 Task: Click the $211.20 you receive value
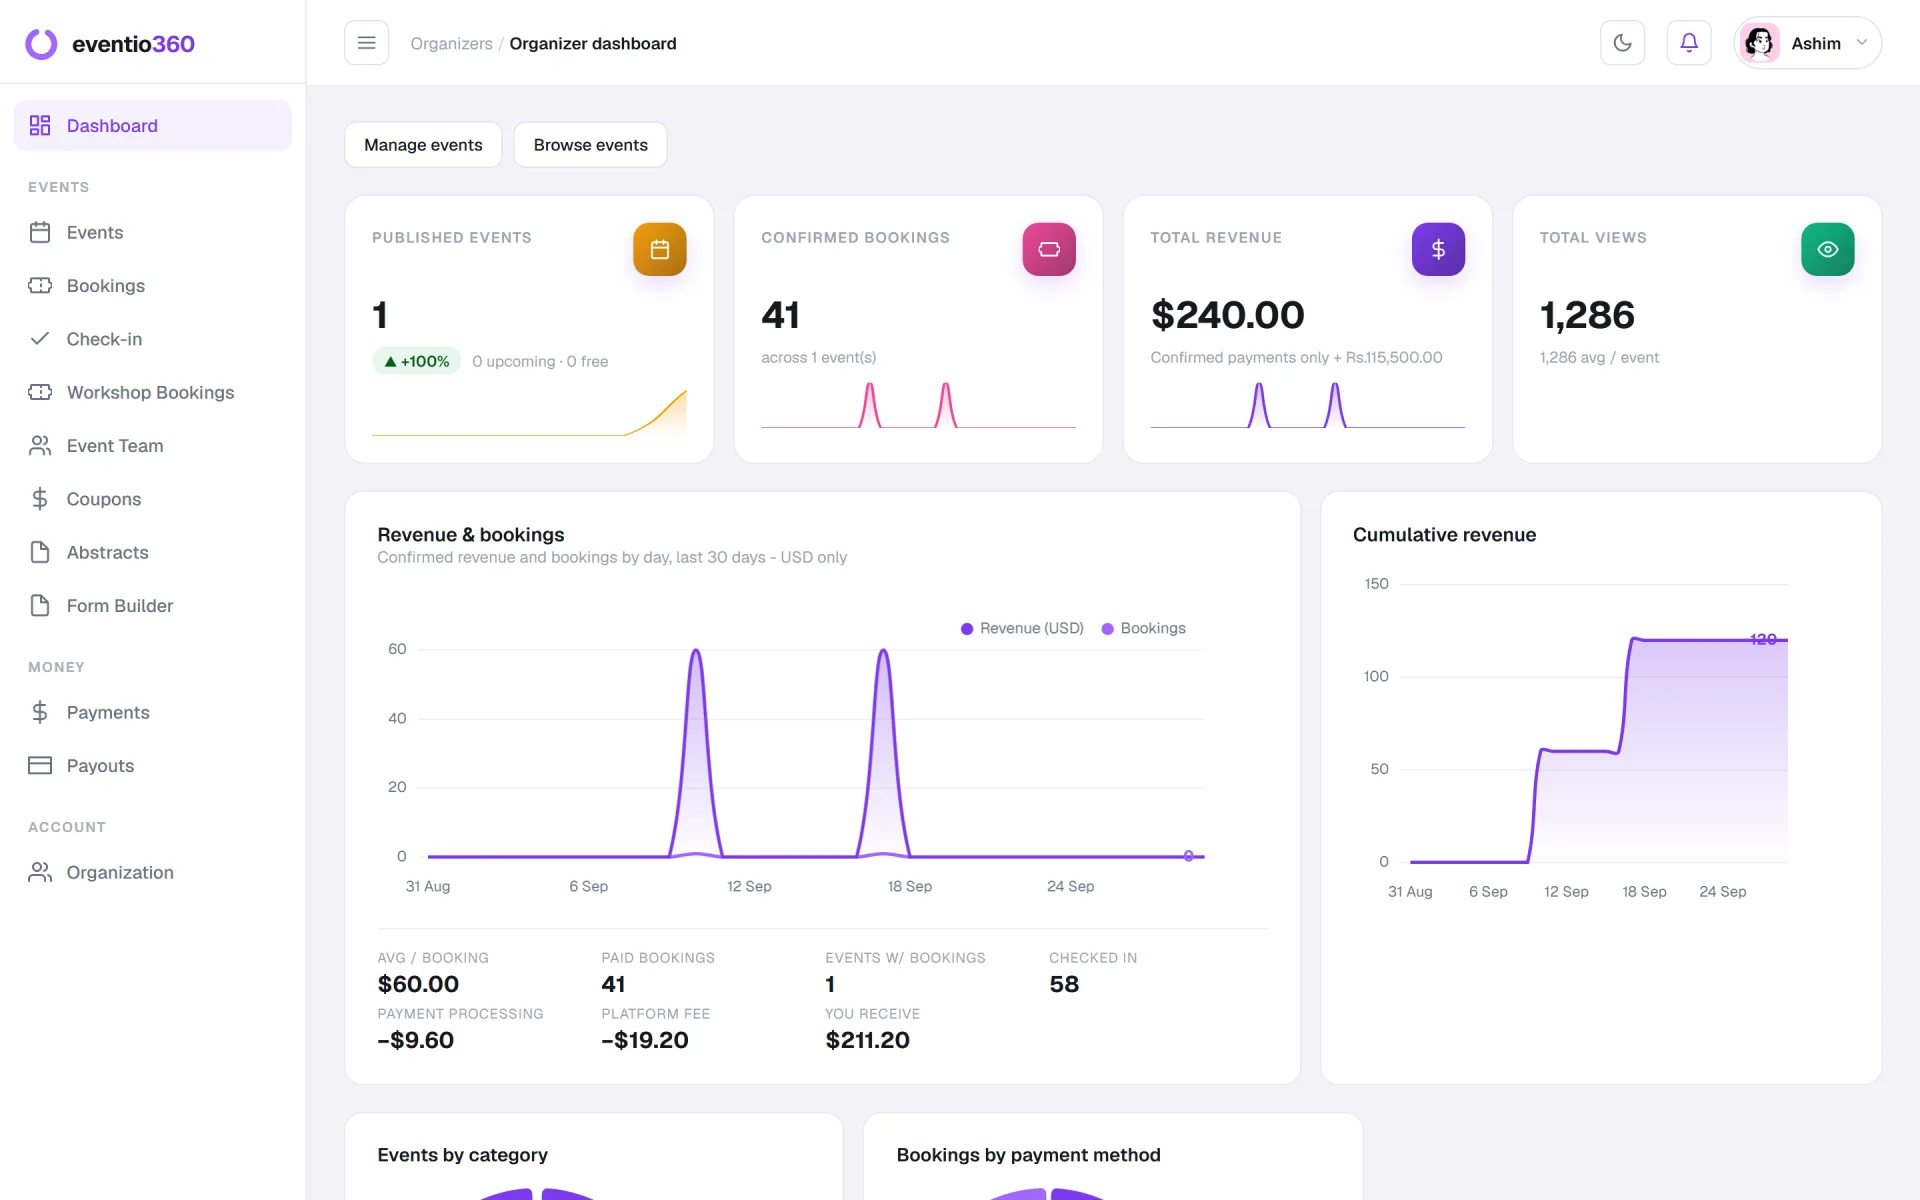[x=867, y=1040]
